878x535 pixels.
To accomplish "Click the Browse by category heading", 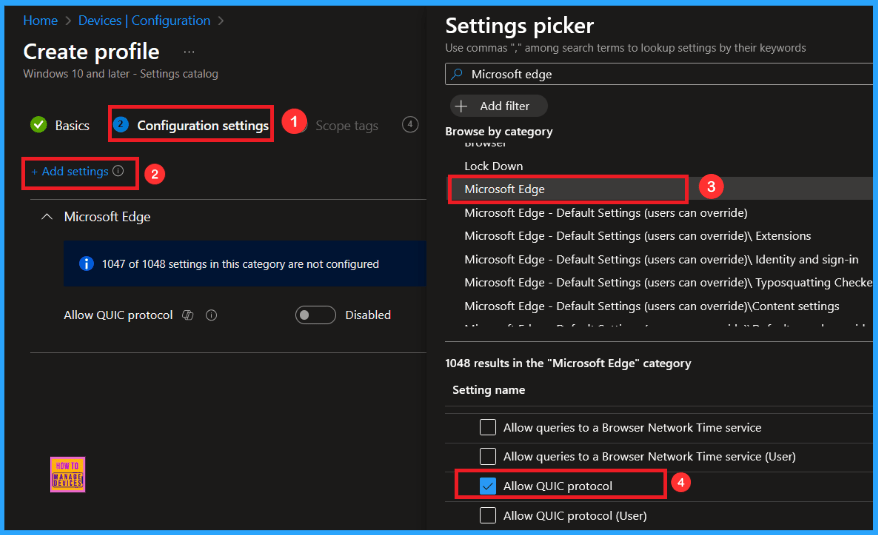I will [x=499, y=131].
